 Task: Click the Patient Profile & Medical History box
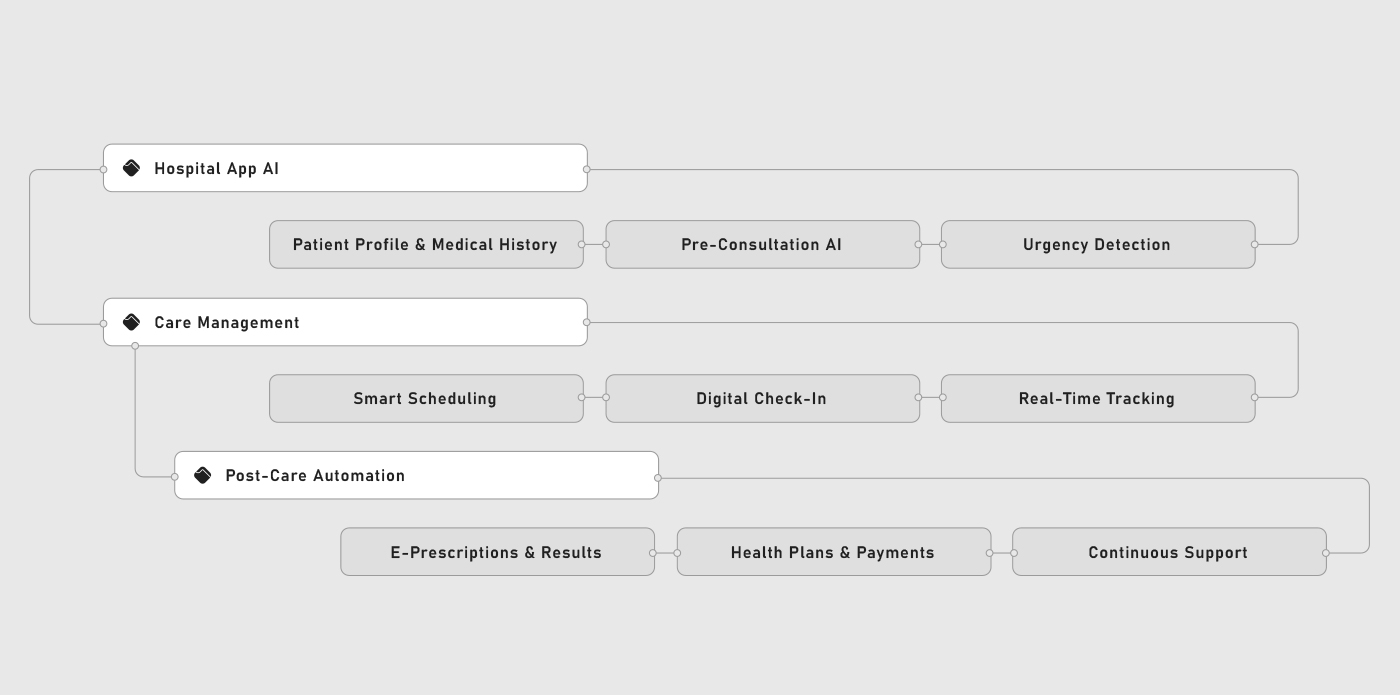click(x=426, y=245)
